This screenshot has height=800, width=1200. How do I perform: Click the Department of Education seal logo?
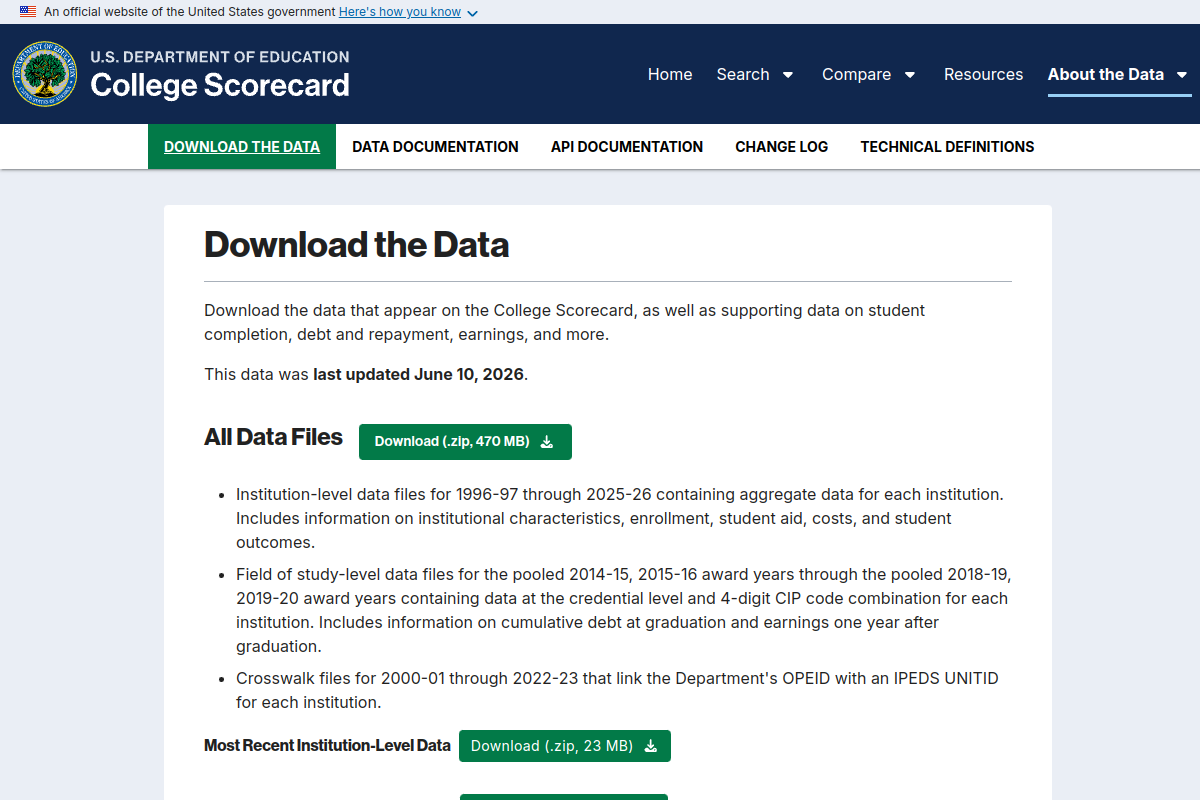click(44, 74)
